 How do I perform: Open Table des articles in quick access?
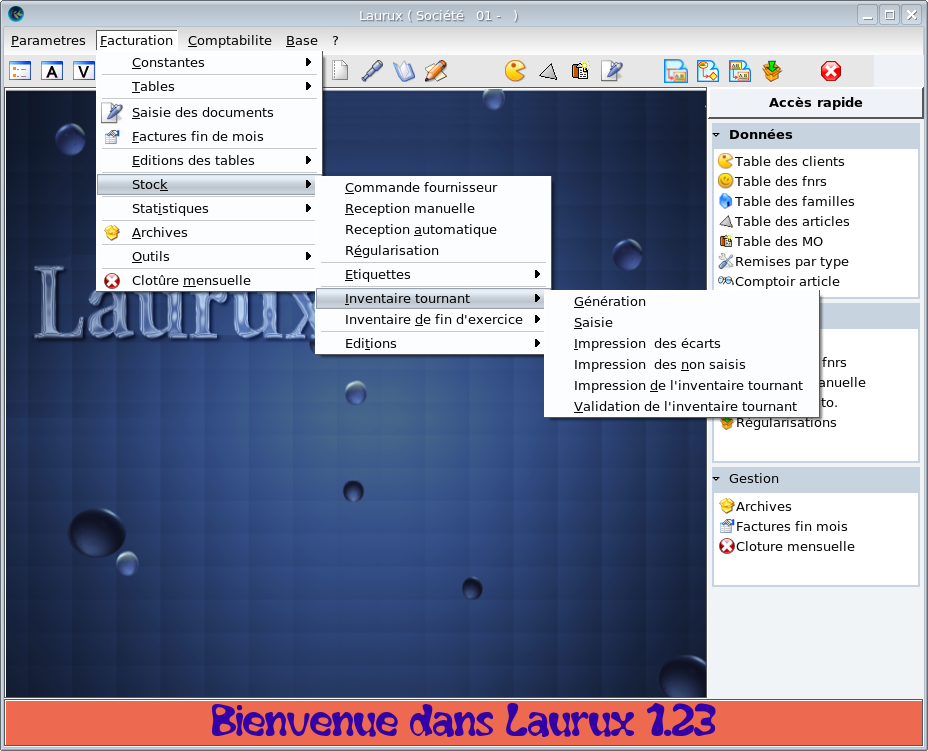click(x=784, y=222)
